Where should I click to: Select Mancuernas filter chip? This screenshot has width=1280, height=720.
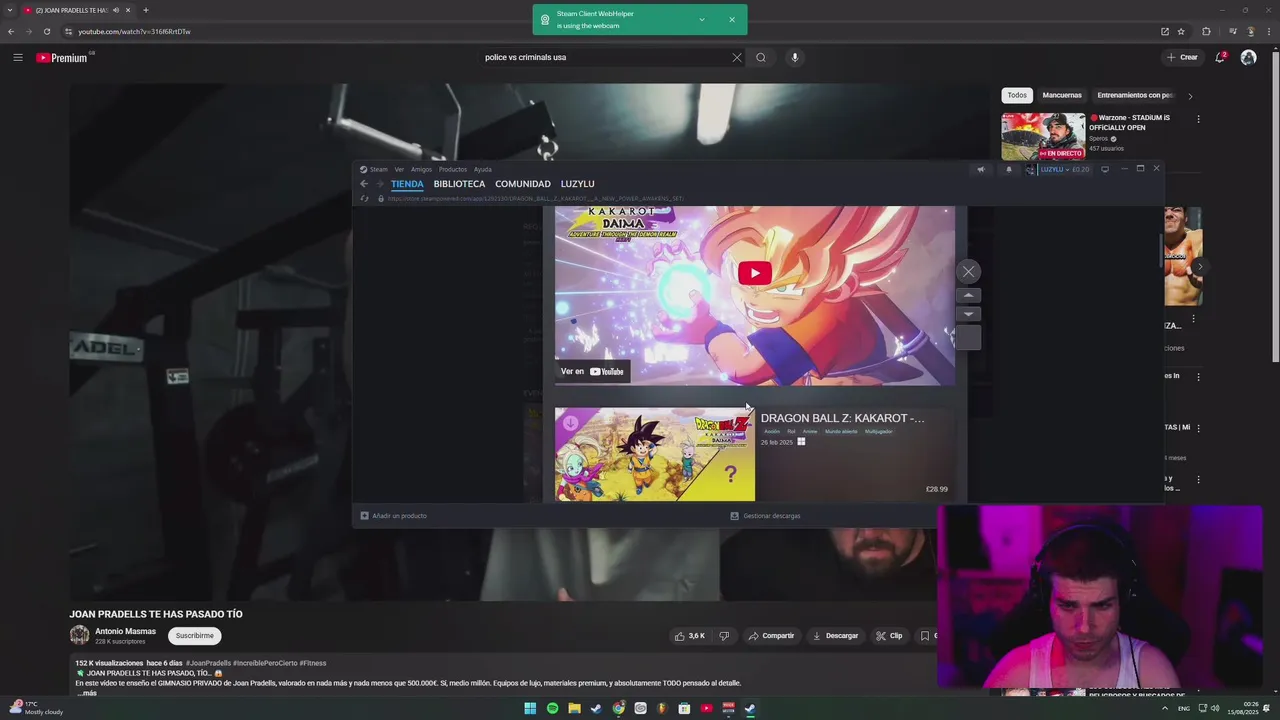pos(1062,95)
